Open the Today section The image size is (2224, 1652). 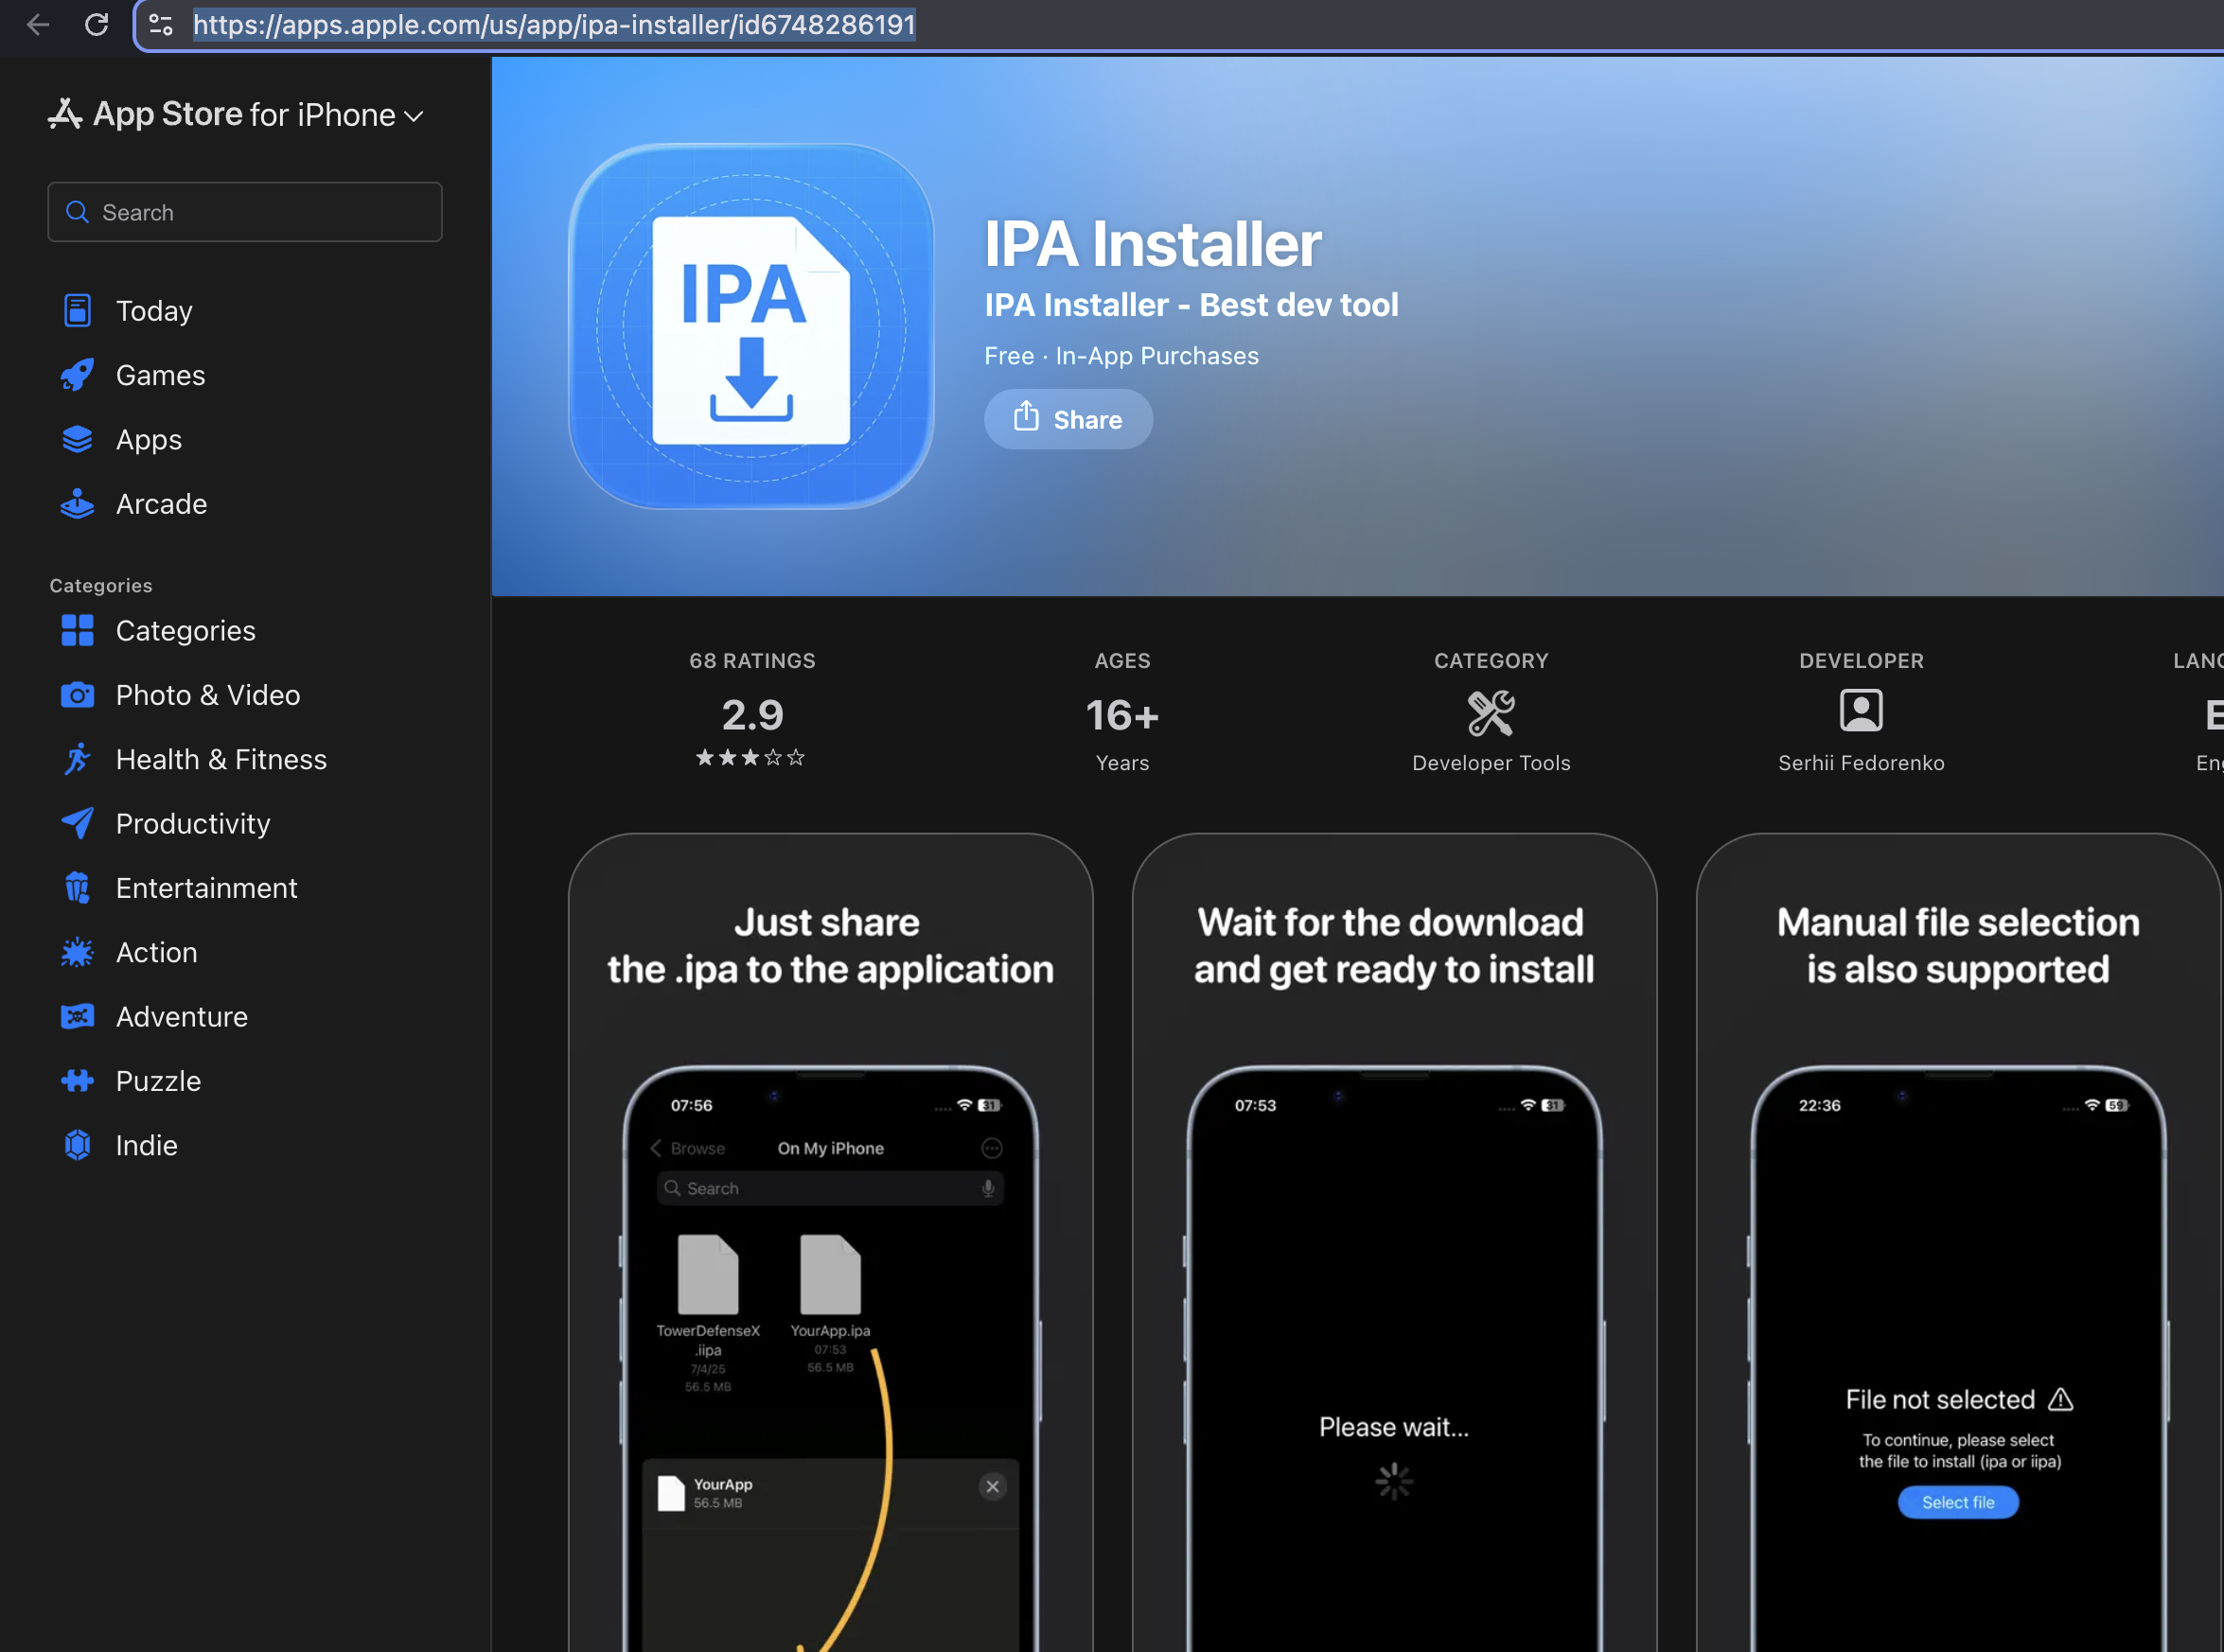(154, 311)
